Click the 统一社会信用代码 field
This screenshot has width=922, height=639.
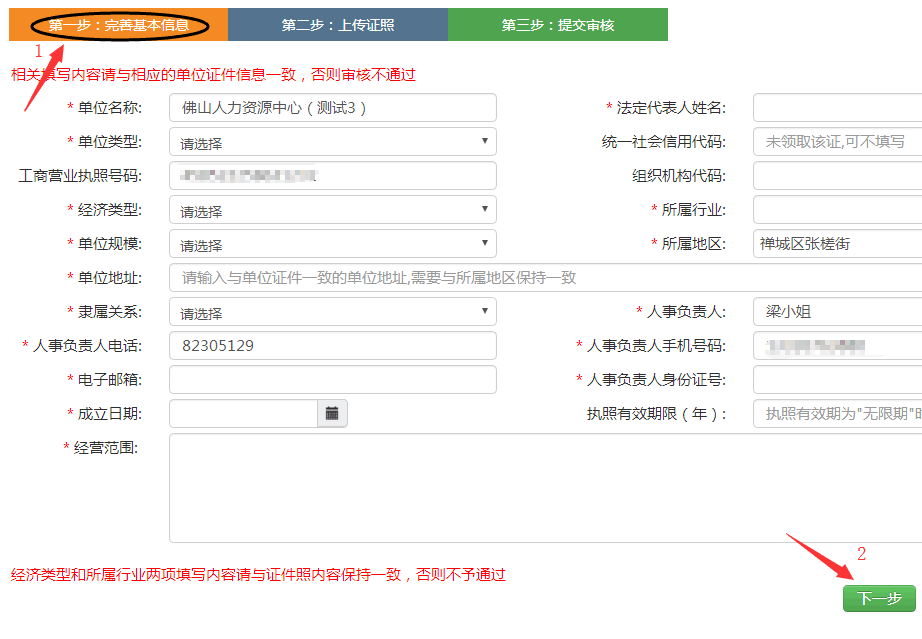click(837, 142)
